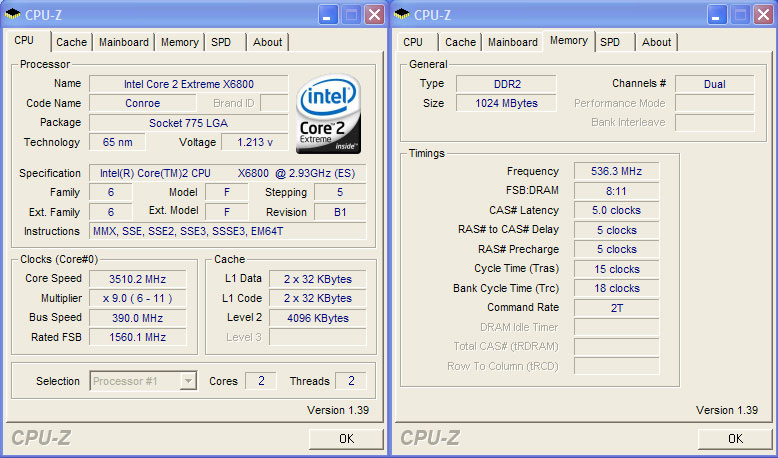Click the Intel Core 2 Extreme logo
The height and width of the screenshot is (458, 778).
[x=328, y=114]
